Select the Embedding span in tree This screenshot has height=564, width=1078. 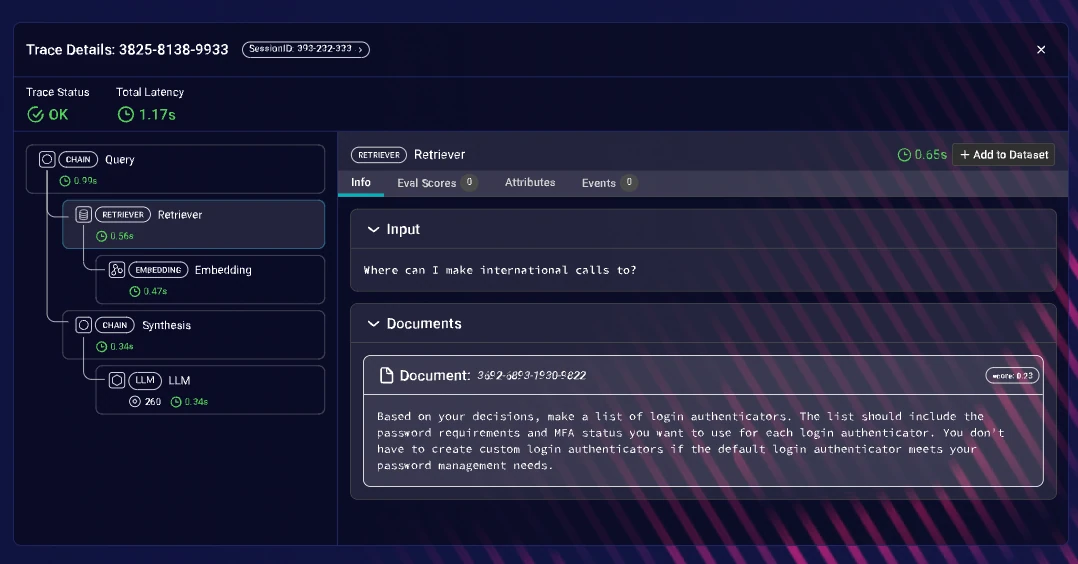tap(210, 280)
